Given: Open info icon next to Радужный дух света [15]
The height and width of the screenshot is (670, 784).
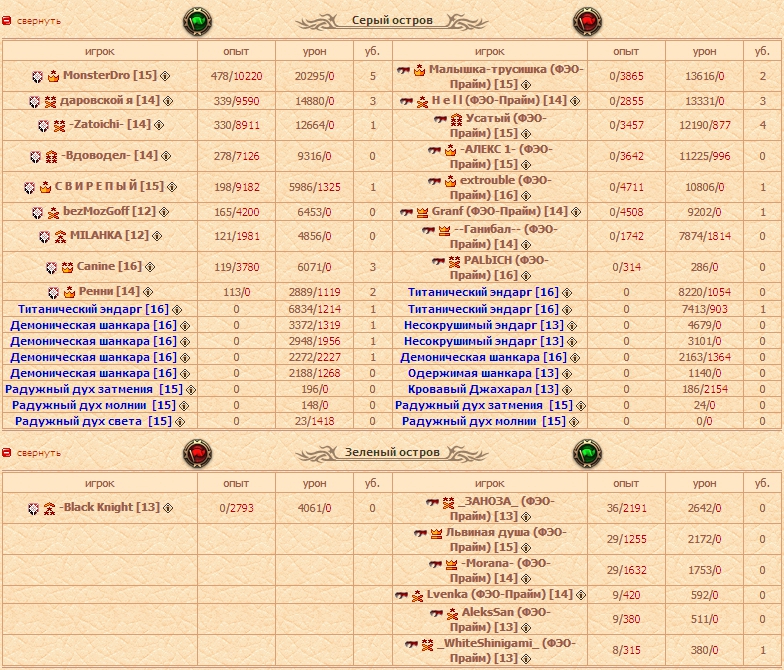Looking at the screenshot, I should tap(180, 422).
